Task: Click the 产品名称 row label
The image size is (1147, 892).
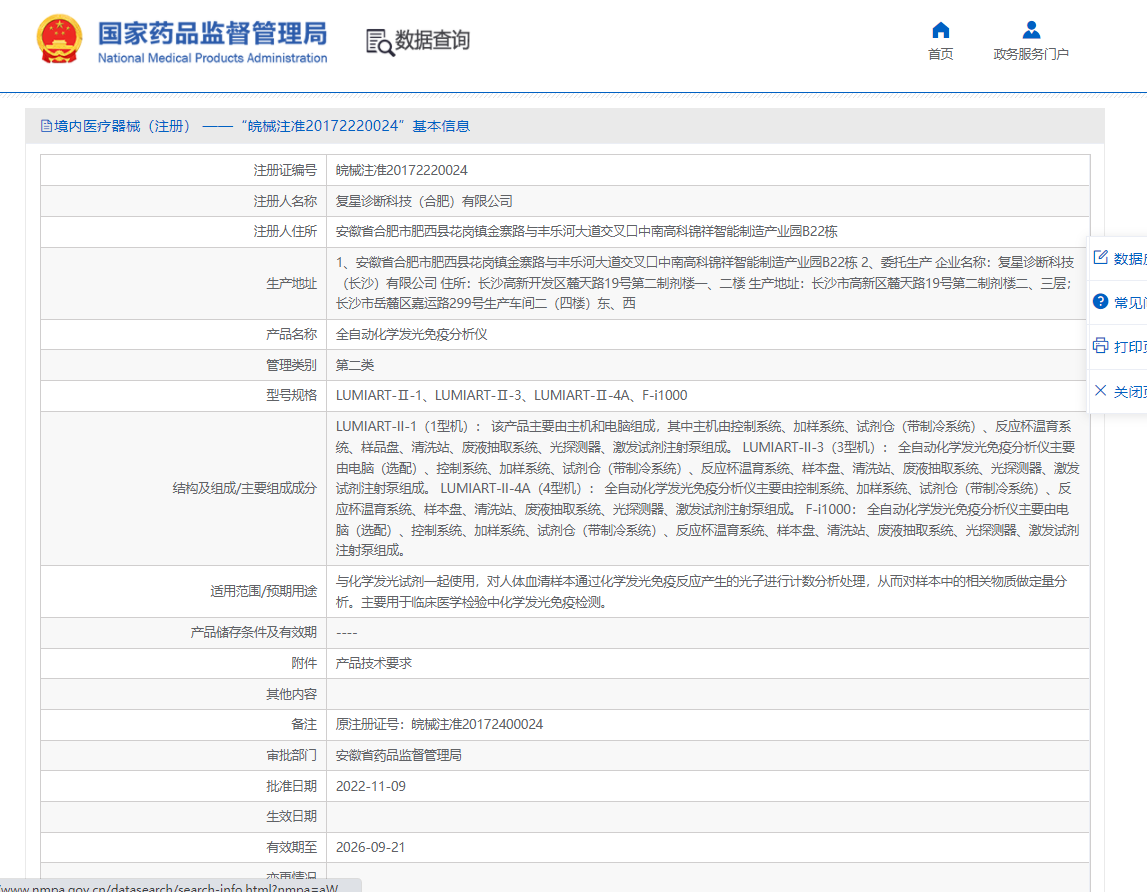Action: (x=291, y=334)
